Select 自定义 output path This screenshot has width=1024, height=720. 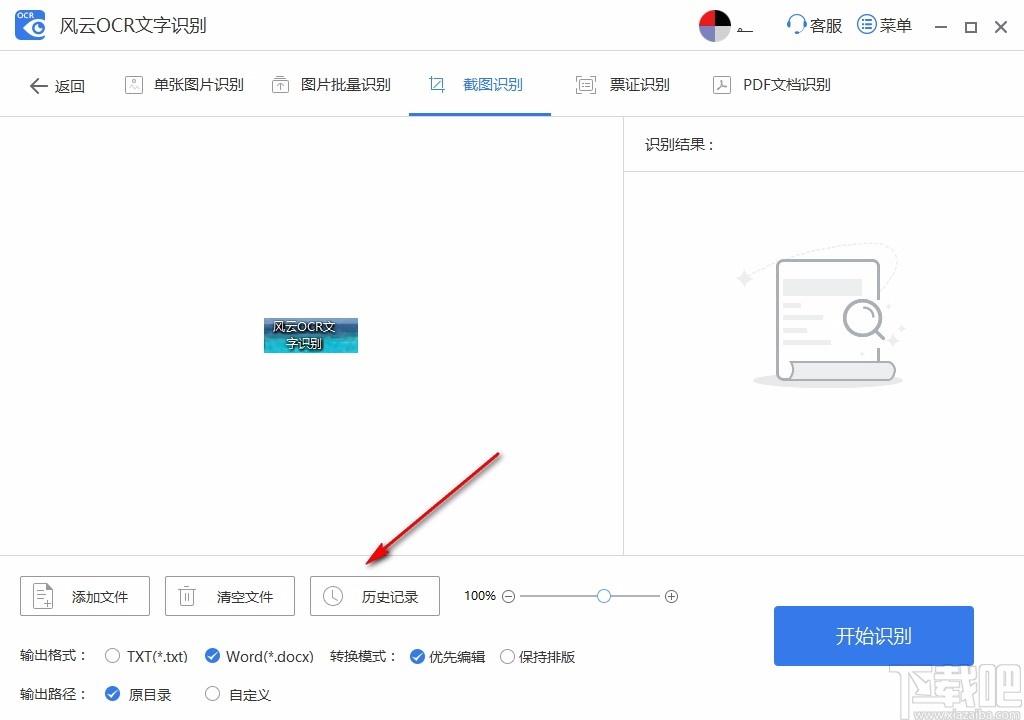238,695
